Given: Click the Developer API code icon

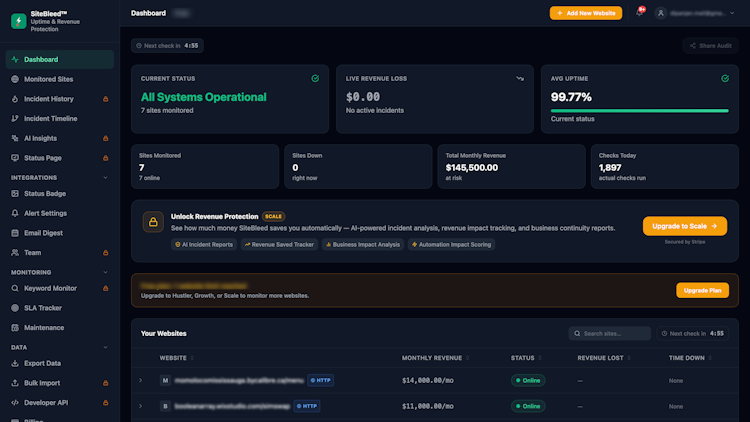Looking at the screenshot, I should tap(15, 402).
